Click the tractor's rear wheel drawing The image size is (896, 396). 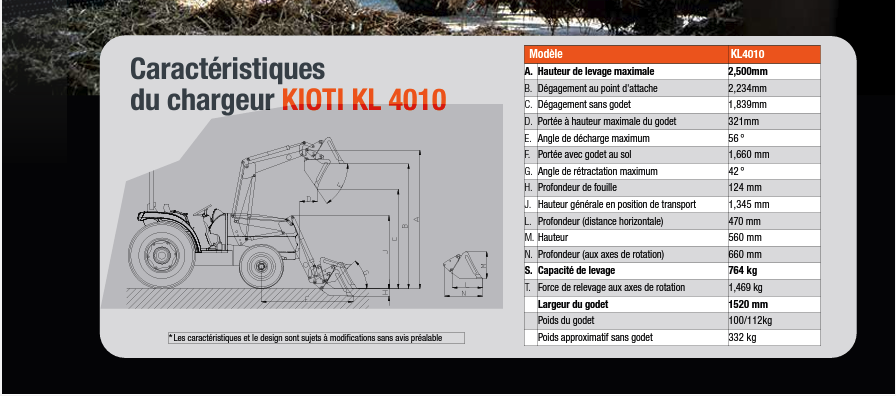coord(162,254)
